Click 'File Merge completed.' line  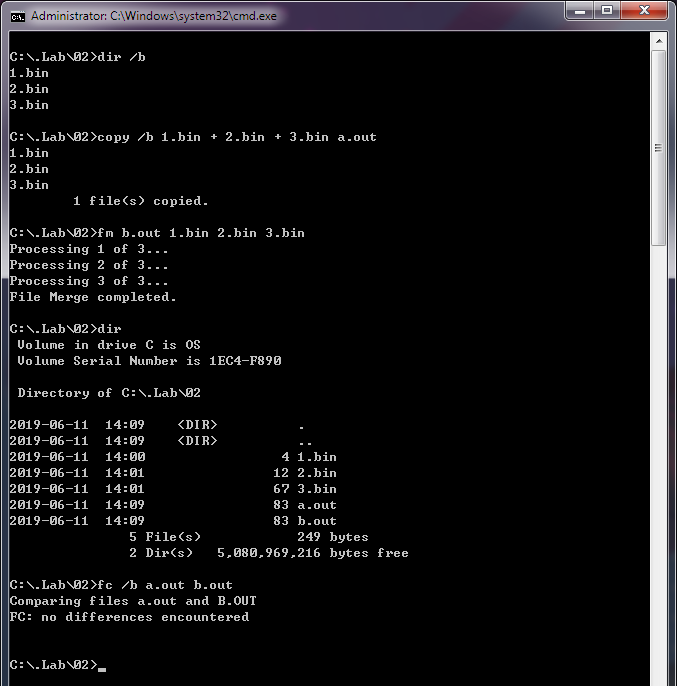click(x=93, y=297)
